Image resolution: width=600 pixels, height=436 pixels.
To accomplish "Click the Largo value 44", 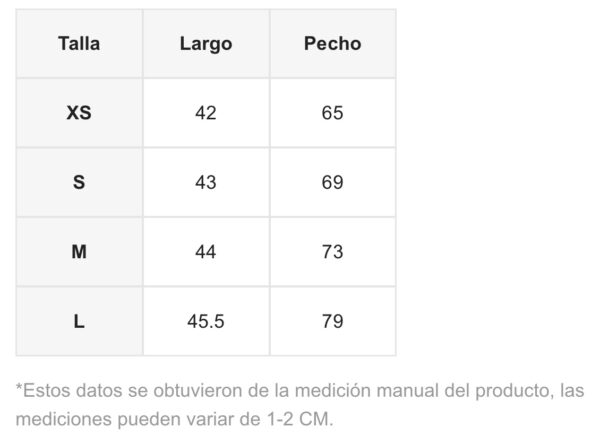I will coord(206,252).
